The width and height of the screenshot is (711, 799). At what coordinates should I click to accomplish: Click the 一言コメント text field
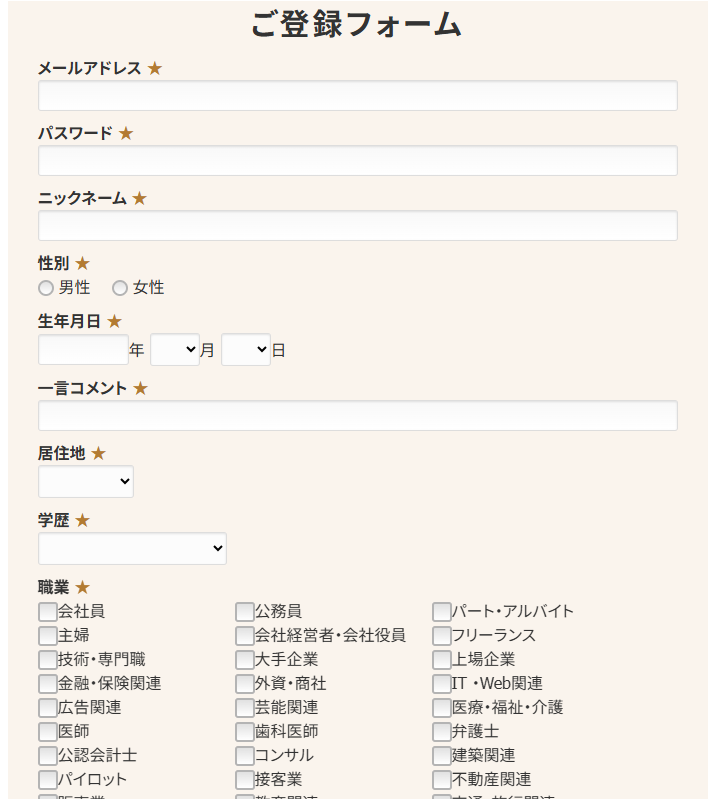tap(357, 415)
